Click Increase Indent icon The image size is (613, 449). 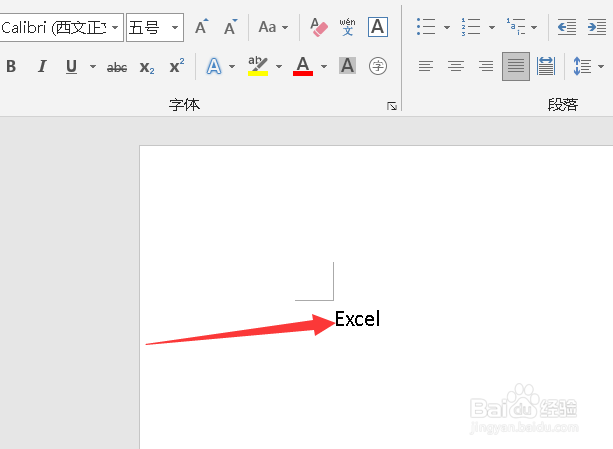tap(597, 27)
